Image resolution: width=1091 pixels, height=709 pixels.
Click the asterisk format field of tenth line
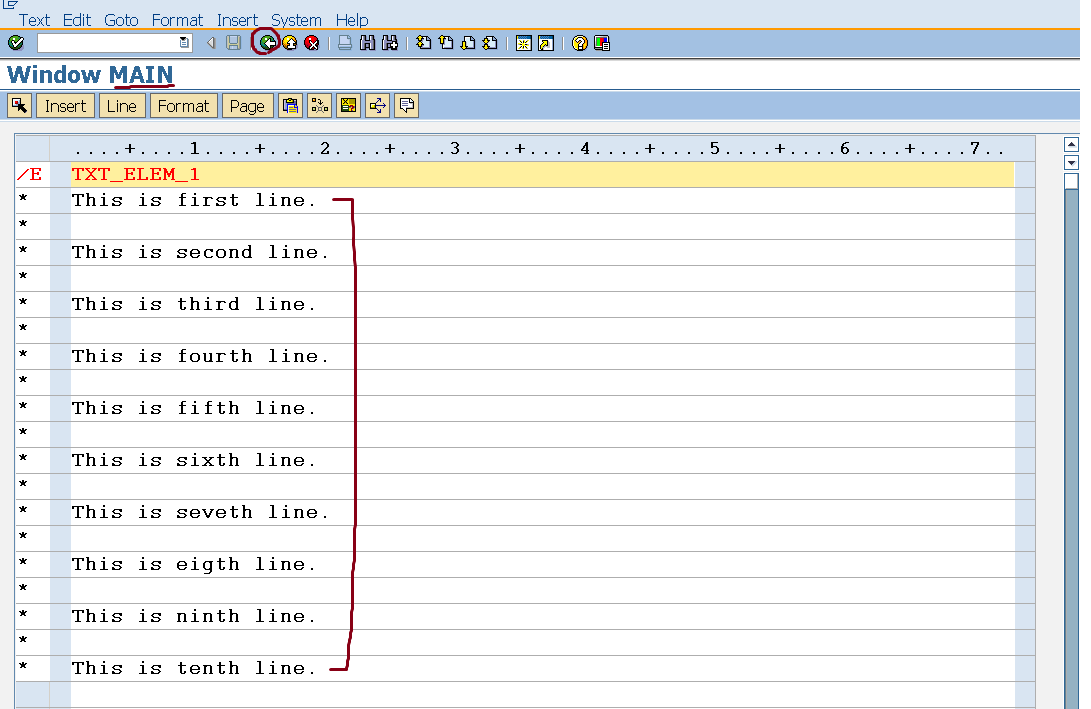point(32,668)
